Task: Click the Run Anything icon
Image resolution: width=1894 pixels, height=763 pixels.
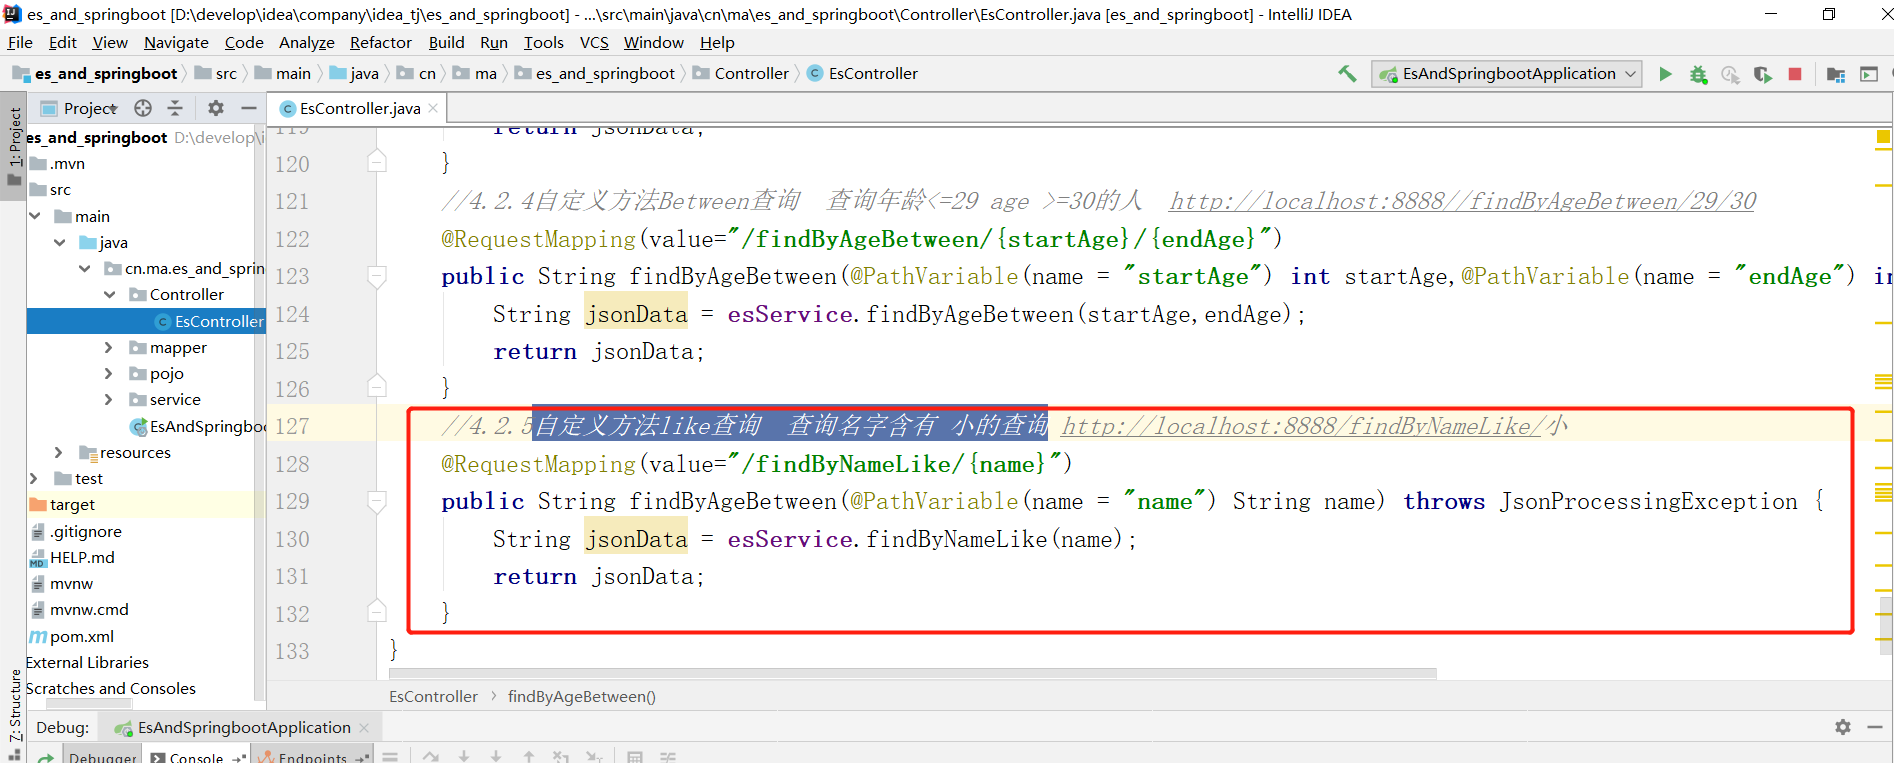Action: (1868, 74)
